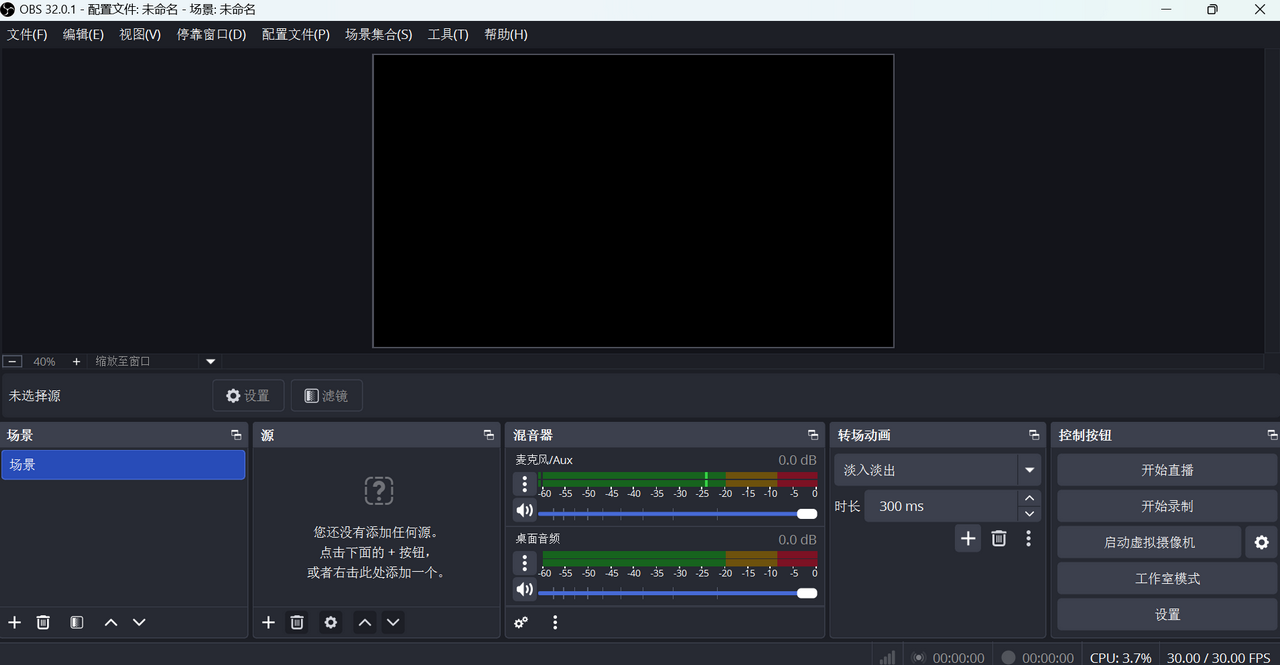Click the 开始录制 button
1280x665 pixels.
click(x=1166, y=506)
